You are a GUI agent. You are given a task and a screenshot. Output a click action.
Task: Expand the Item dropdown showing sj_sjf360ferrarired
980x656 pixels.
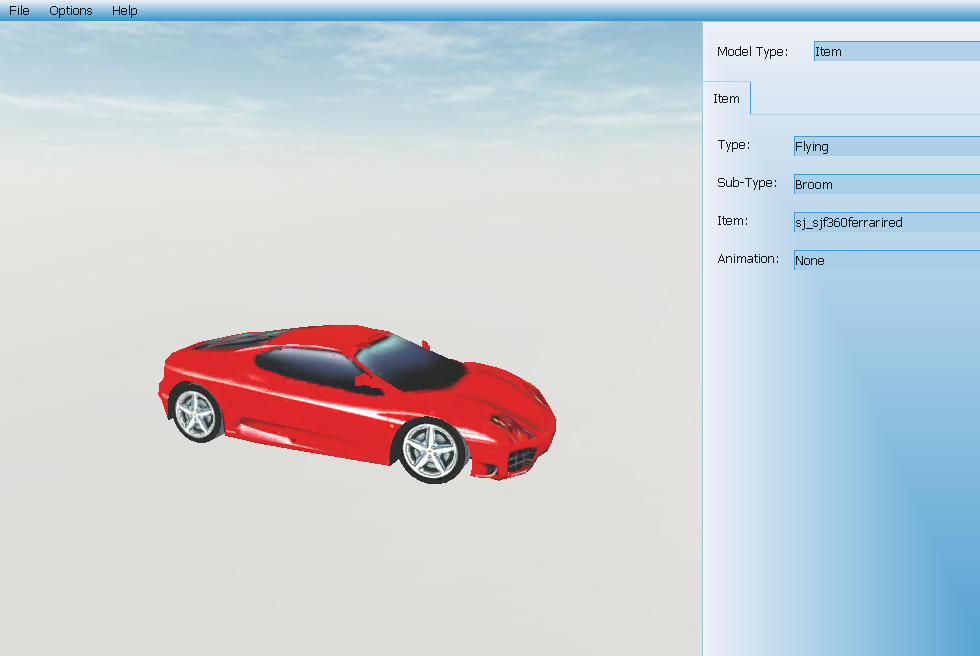[x=886, y=223]
